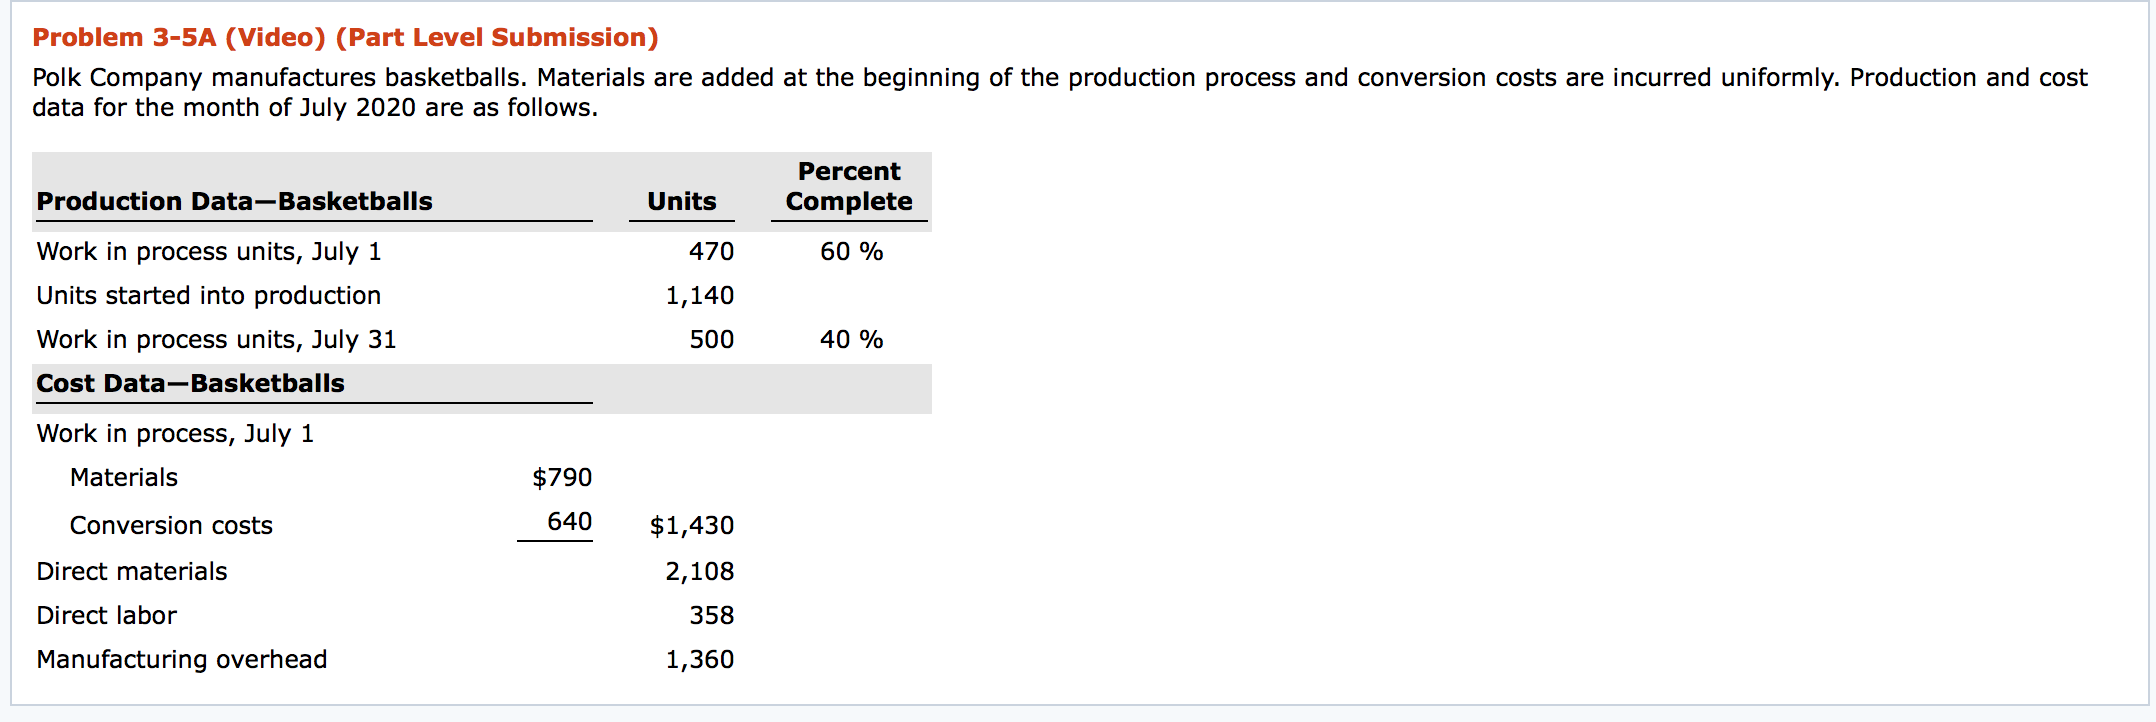
Task: Click the Manufacturing overhead row label
Action: [182, 660]
